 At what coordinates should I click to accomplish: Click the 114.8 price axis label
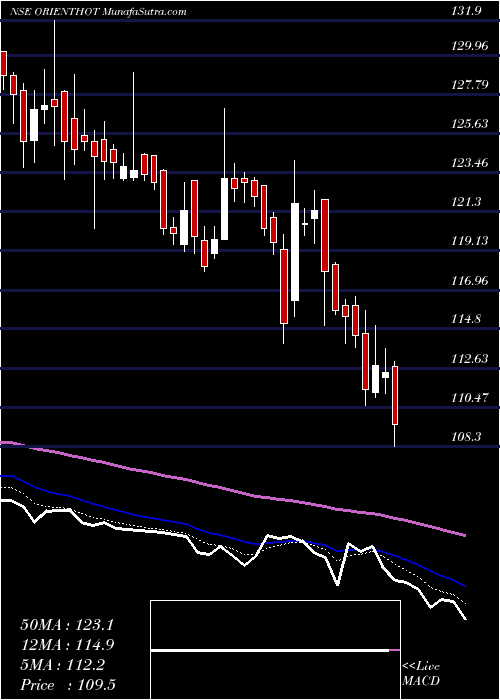click(x=466, y=319)
